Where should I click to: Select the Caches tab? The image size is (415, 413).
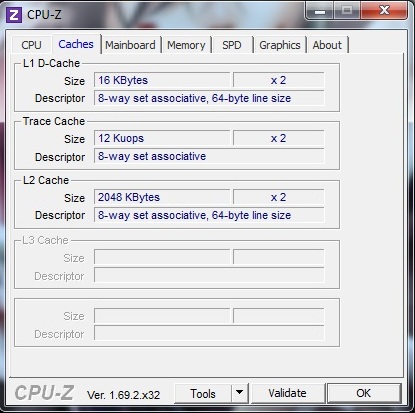76,44
